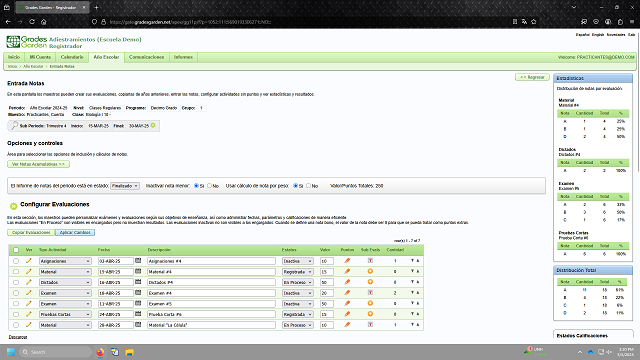The height and width of the screenshot is (360, 640).
Task: Click the Windows Start button
Action: pyautogui.click(x=11, y=352)
